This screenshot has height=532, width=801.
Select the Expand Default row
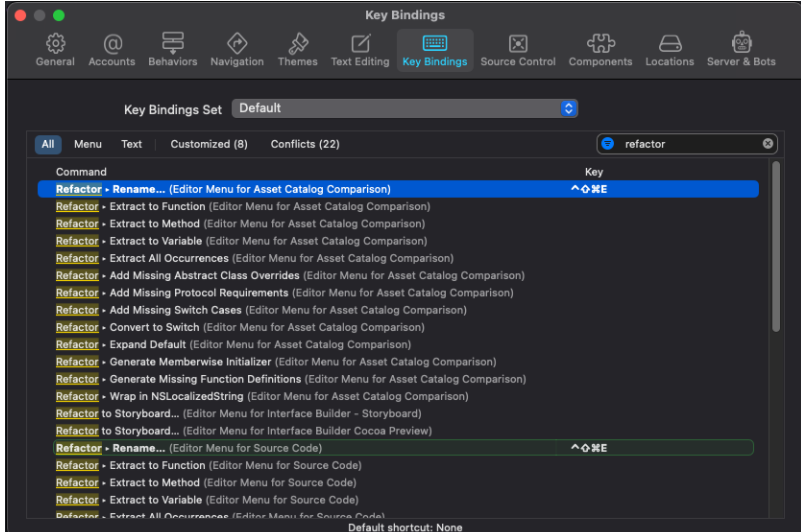(x=398, y=344)
